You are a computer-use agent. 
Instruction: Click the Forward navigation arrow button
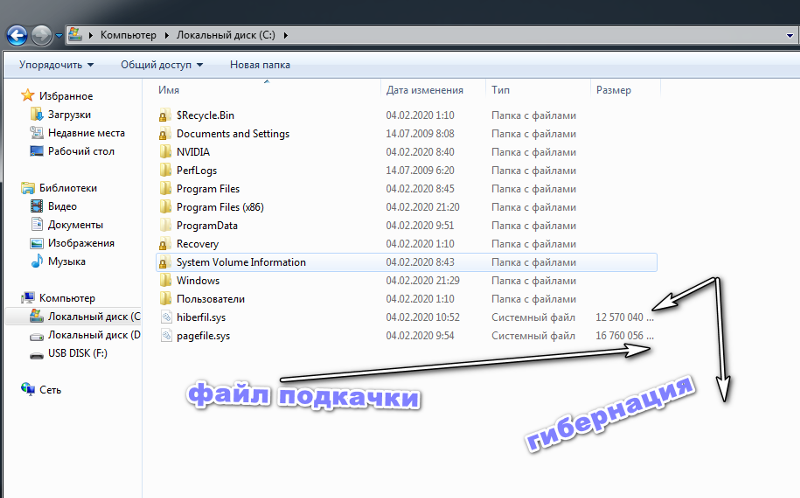coord(41,35)
